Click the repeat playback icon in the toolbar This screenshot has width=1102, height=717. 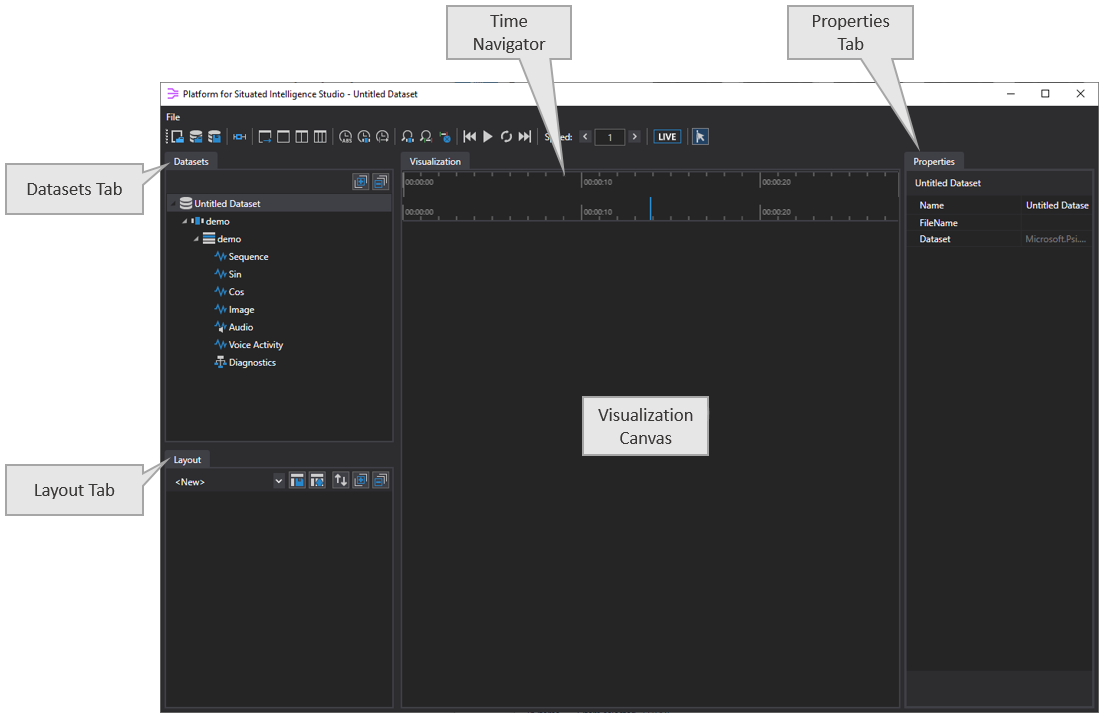click(x=506, y=136)
